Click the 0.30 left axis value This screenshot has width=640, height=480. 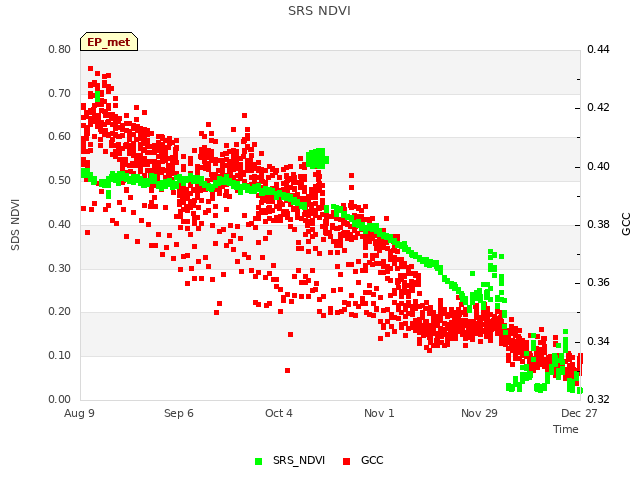coord(60,269)
